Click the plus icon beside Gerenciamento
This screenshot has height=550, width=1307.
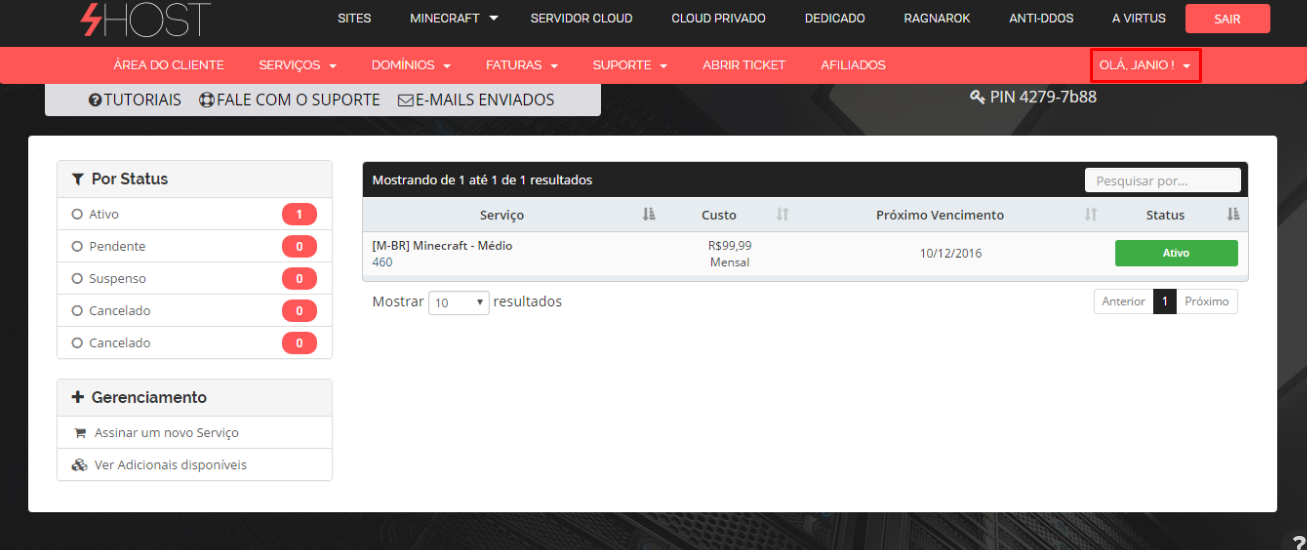point(78,397)
